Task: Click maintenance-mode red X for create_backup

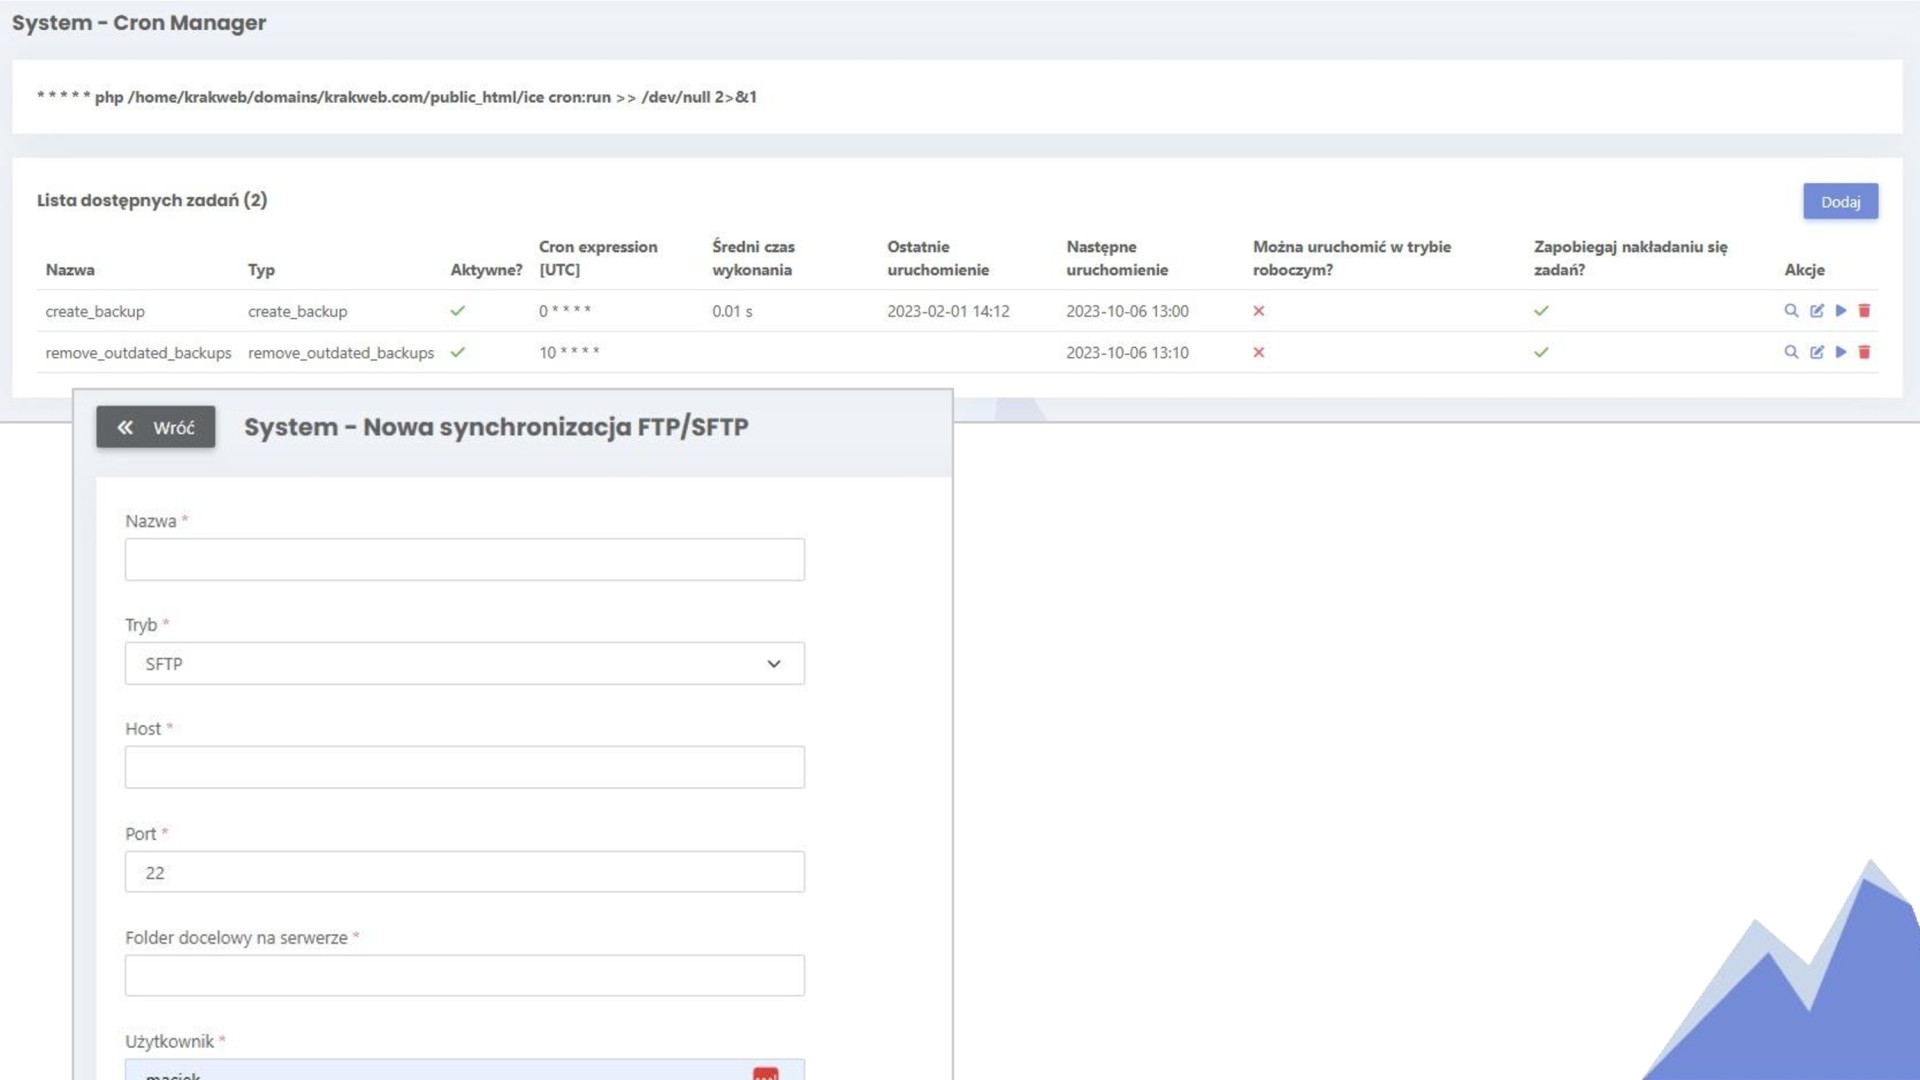Action: point(1259,311)
